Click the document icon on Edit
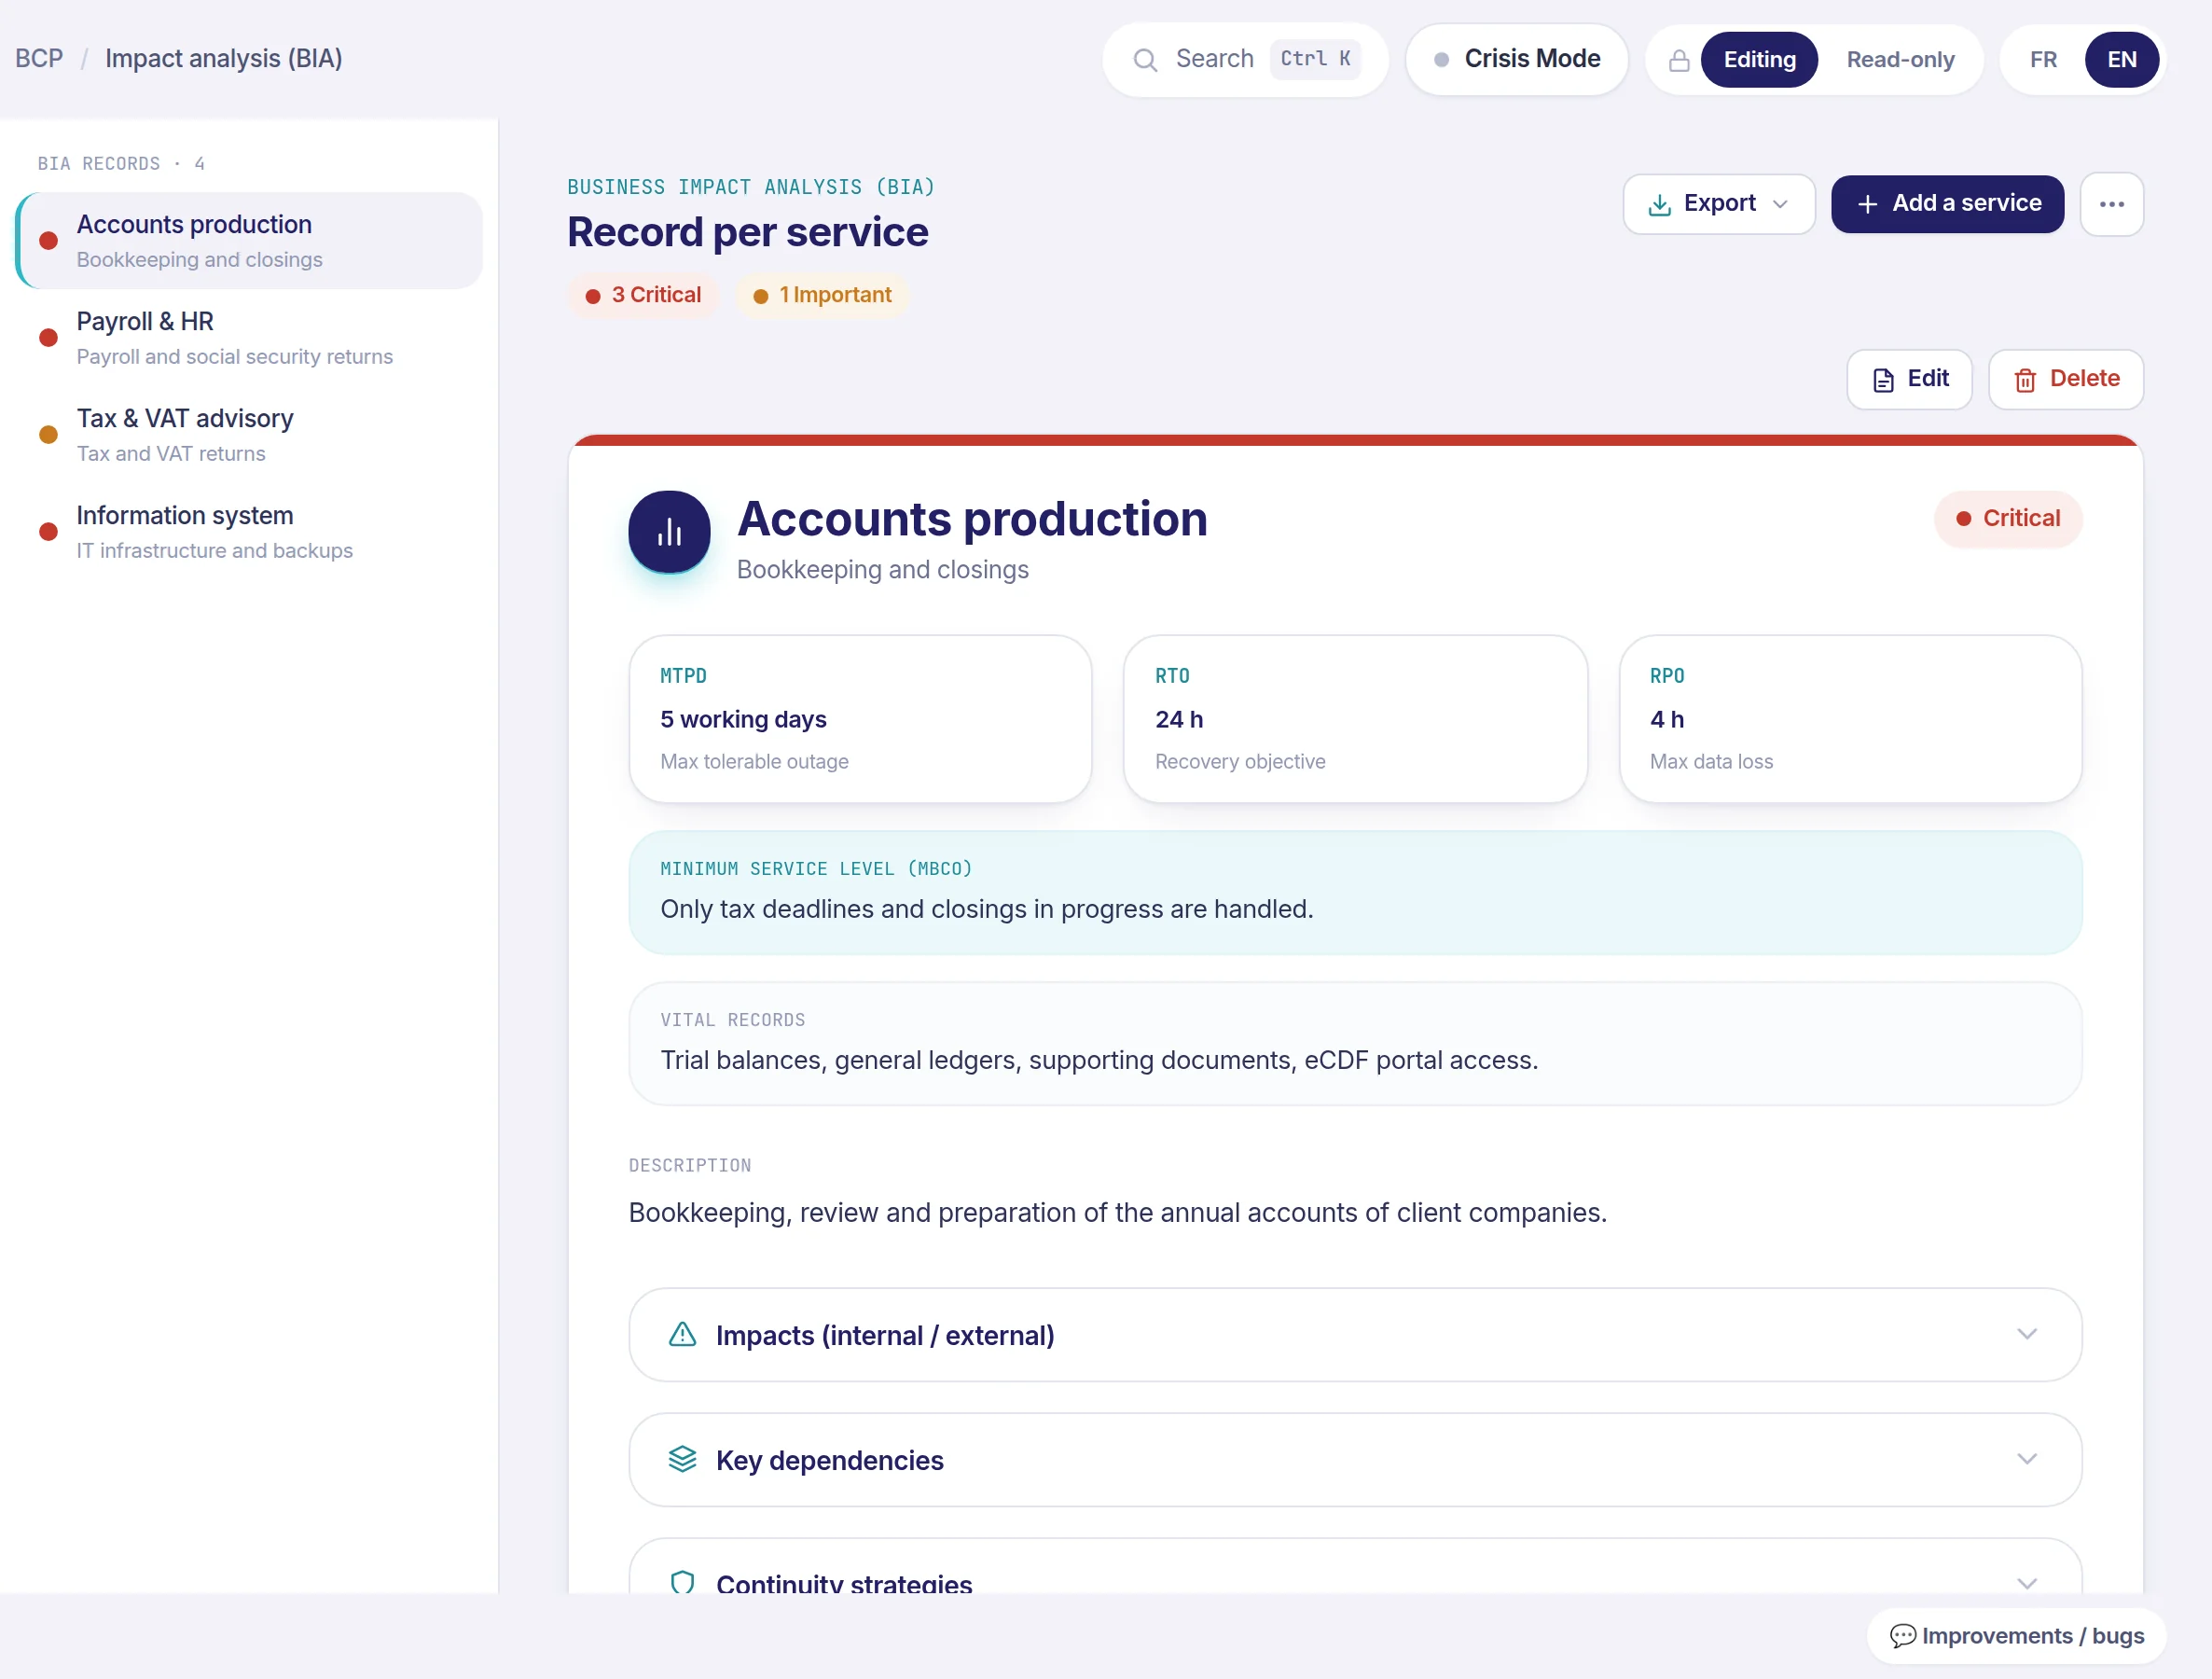2212x1679 pixels. tap(1882, 380)
